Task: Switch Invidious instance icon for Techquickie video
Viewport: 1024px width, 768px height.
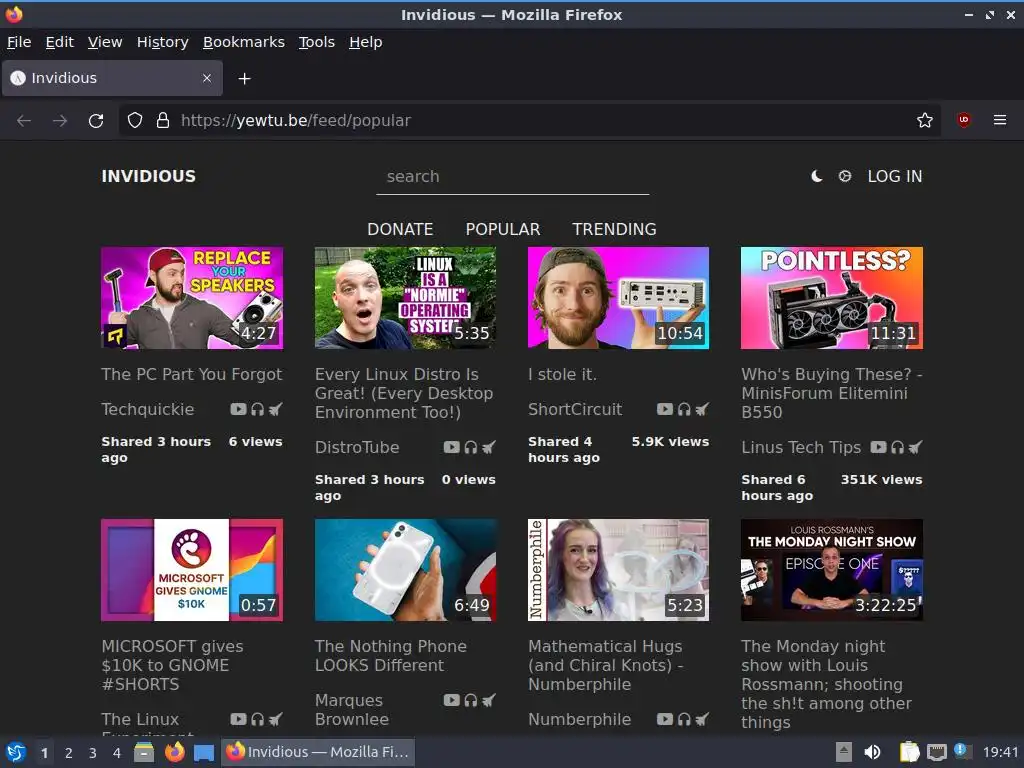Action: click(x=276, y=409)
